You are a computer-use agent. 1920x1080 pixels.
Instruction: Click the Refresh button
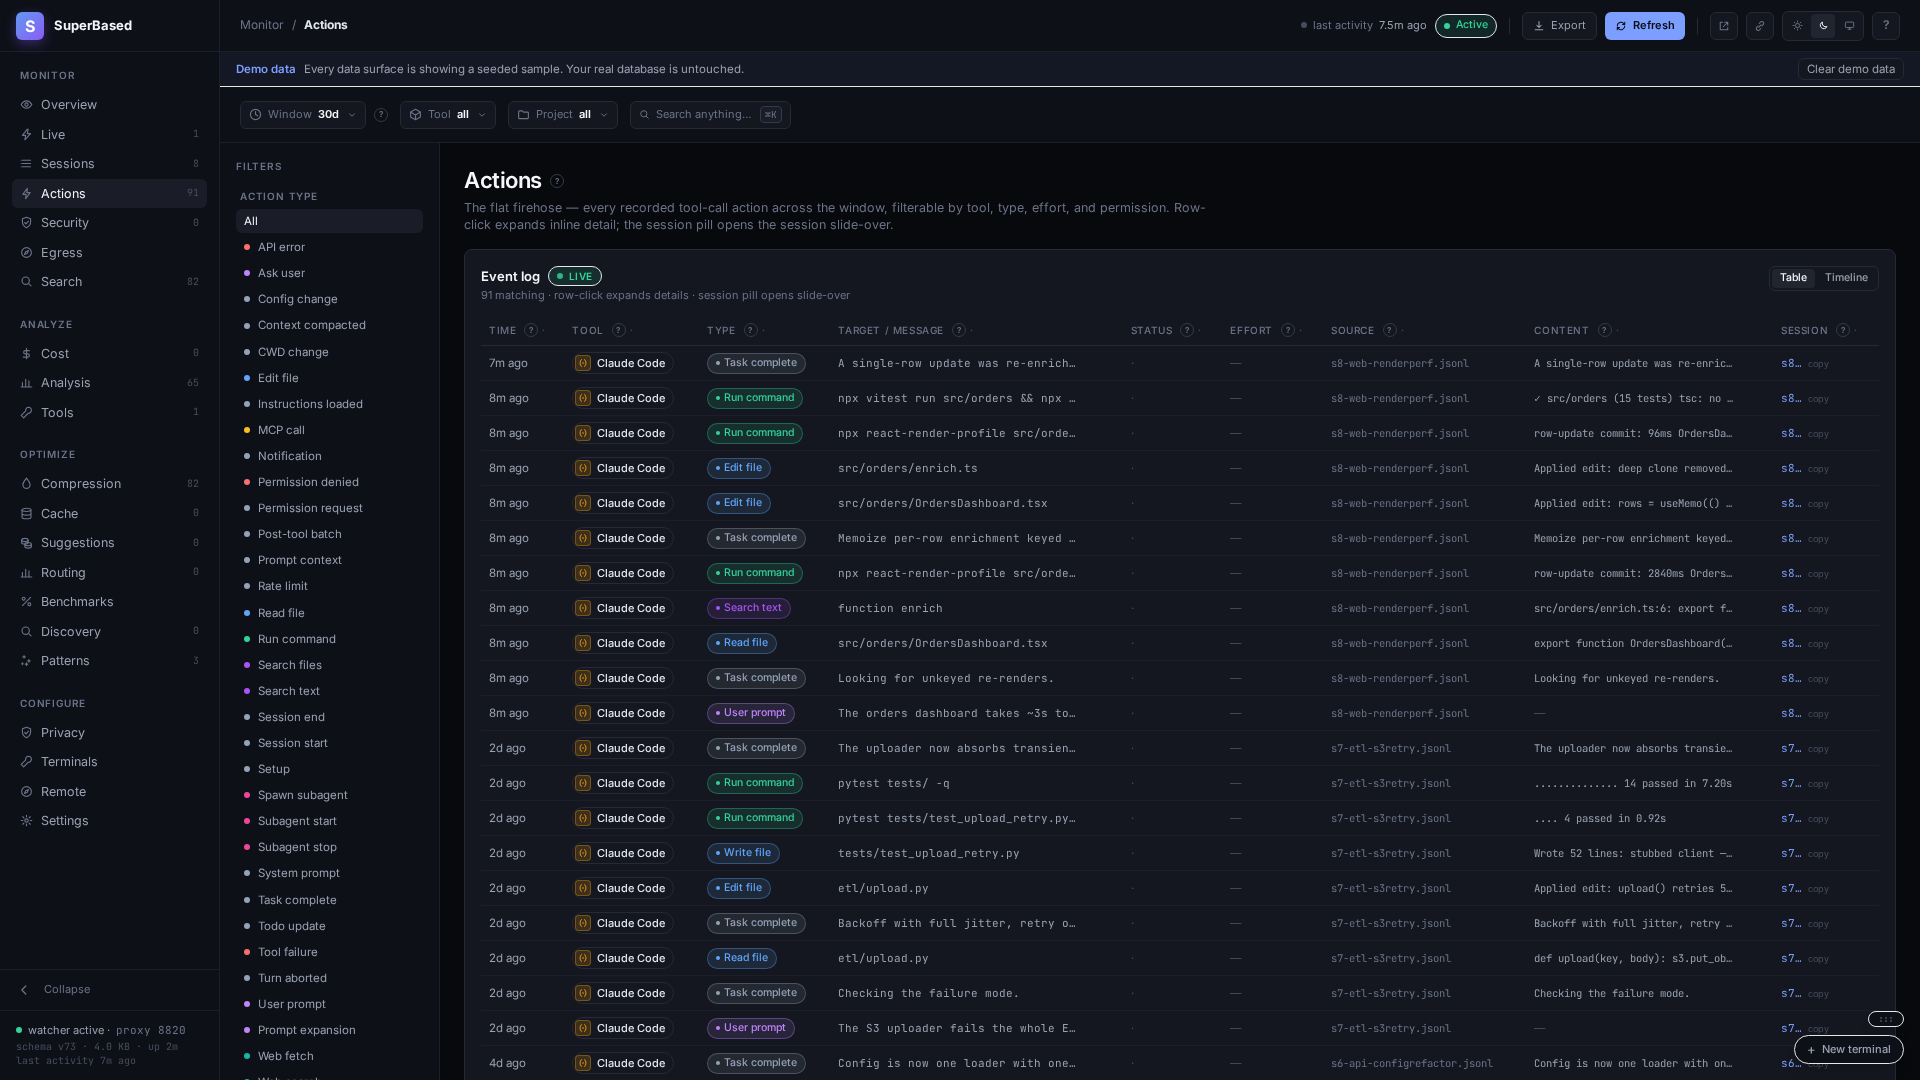[x=1645, y=26]
